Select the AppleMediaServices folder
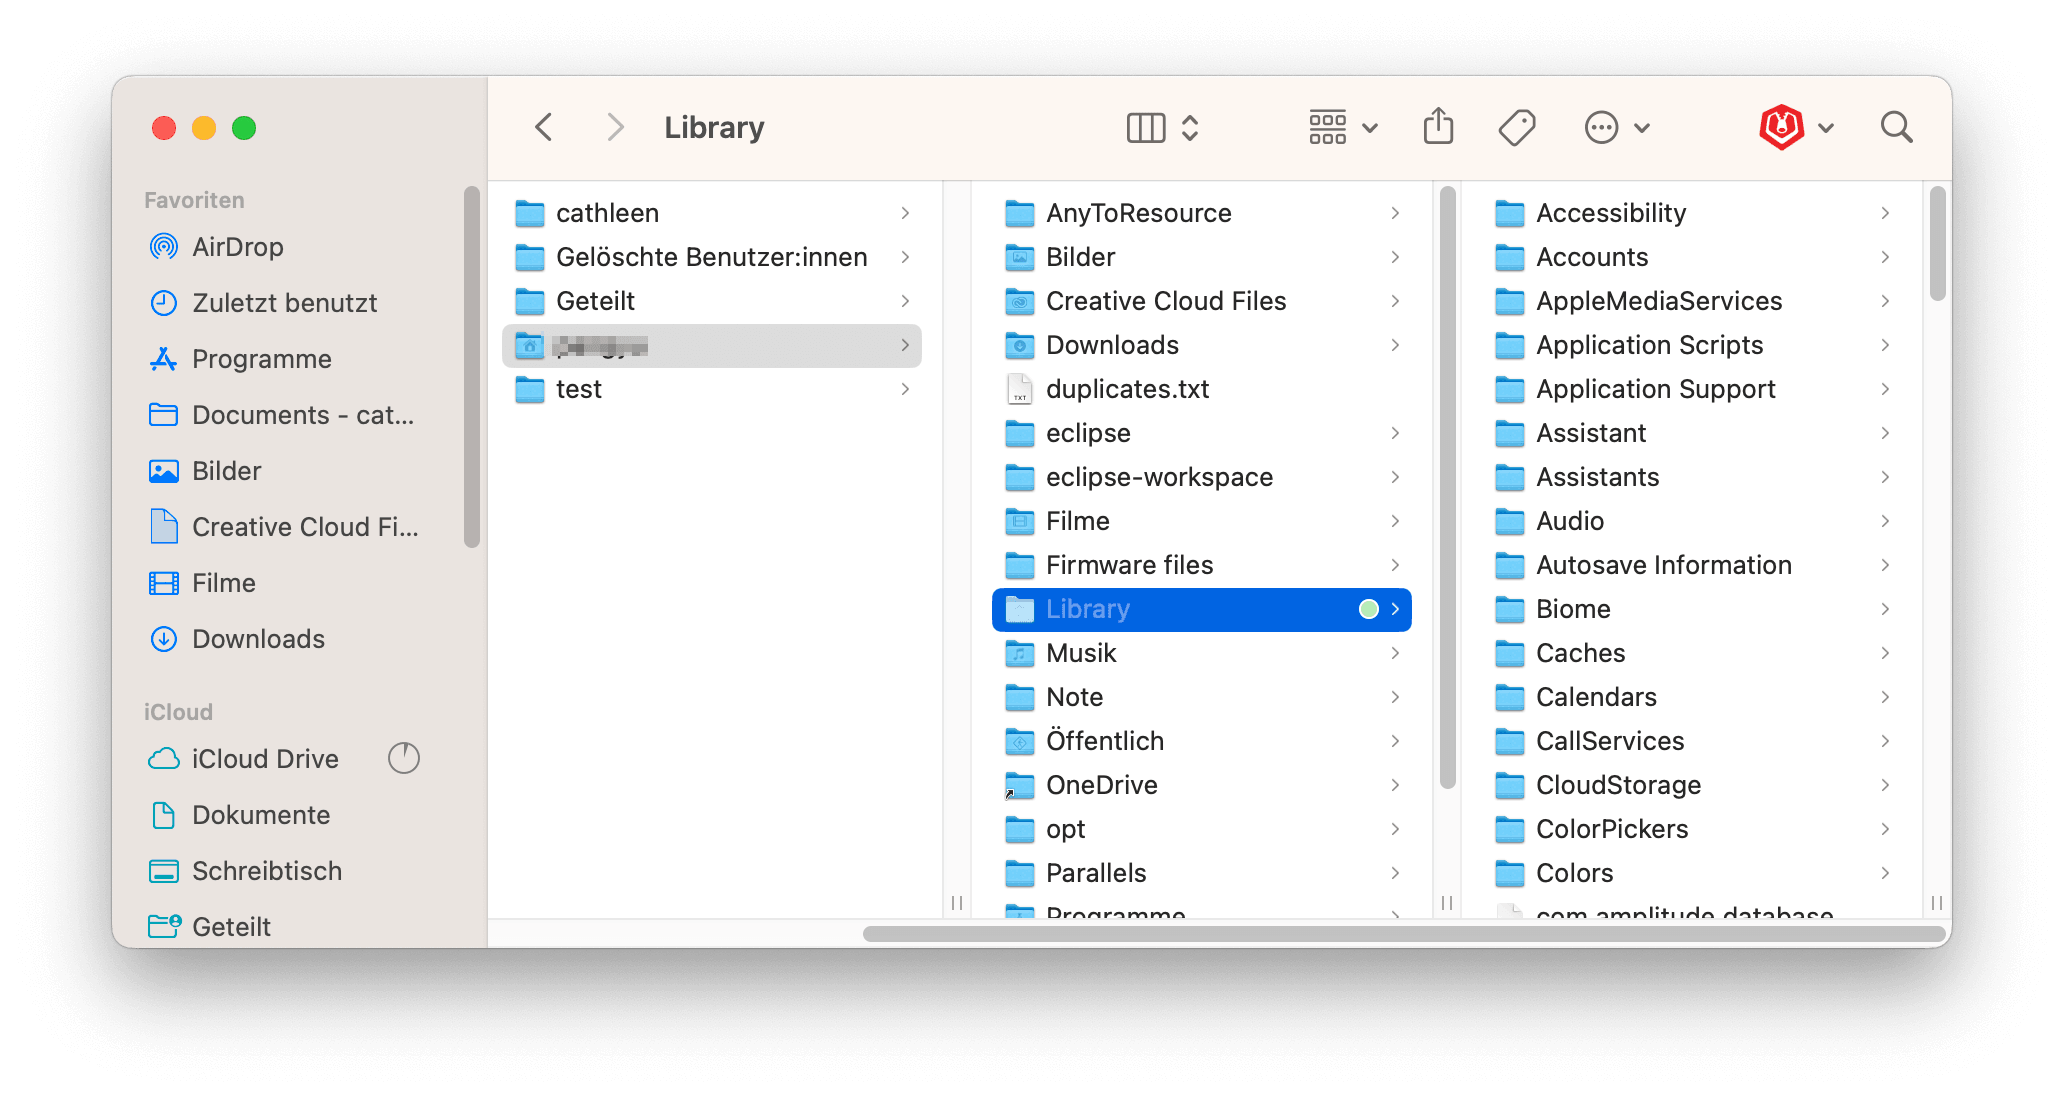Viewport: 2064px width, 1096px height. tap(1692, 301)
